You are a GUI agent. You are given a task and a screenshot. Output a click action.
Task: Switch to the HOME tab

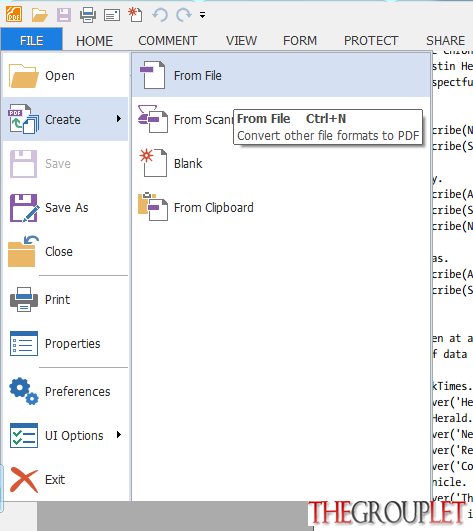pos(94,41)
